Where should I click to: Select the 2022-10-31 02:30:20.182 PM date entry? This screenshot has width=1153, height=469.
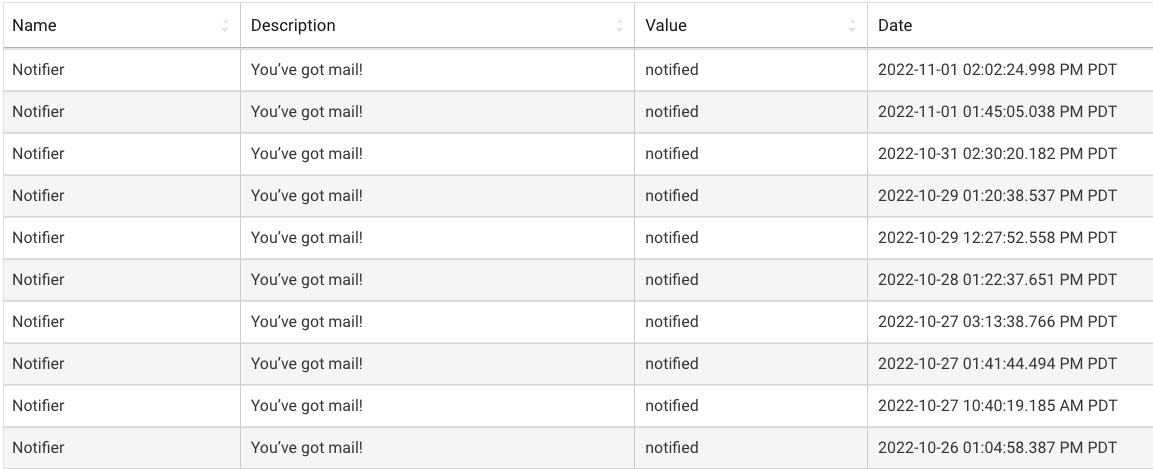(996, 154)
